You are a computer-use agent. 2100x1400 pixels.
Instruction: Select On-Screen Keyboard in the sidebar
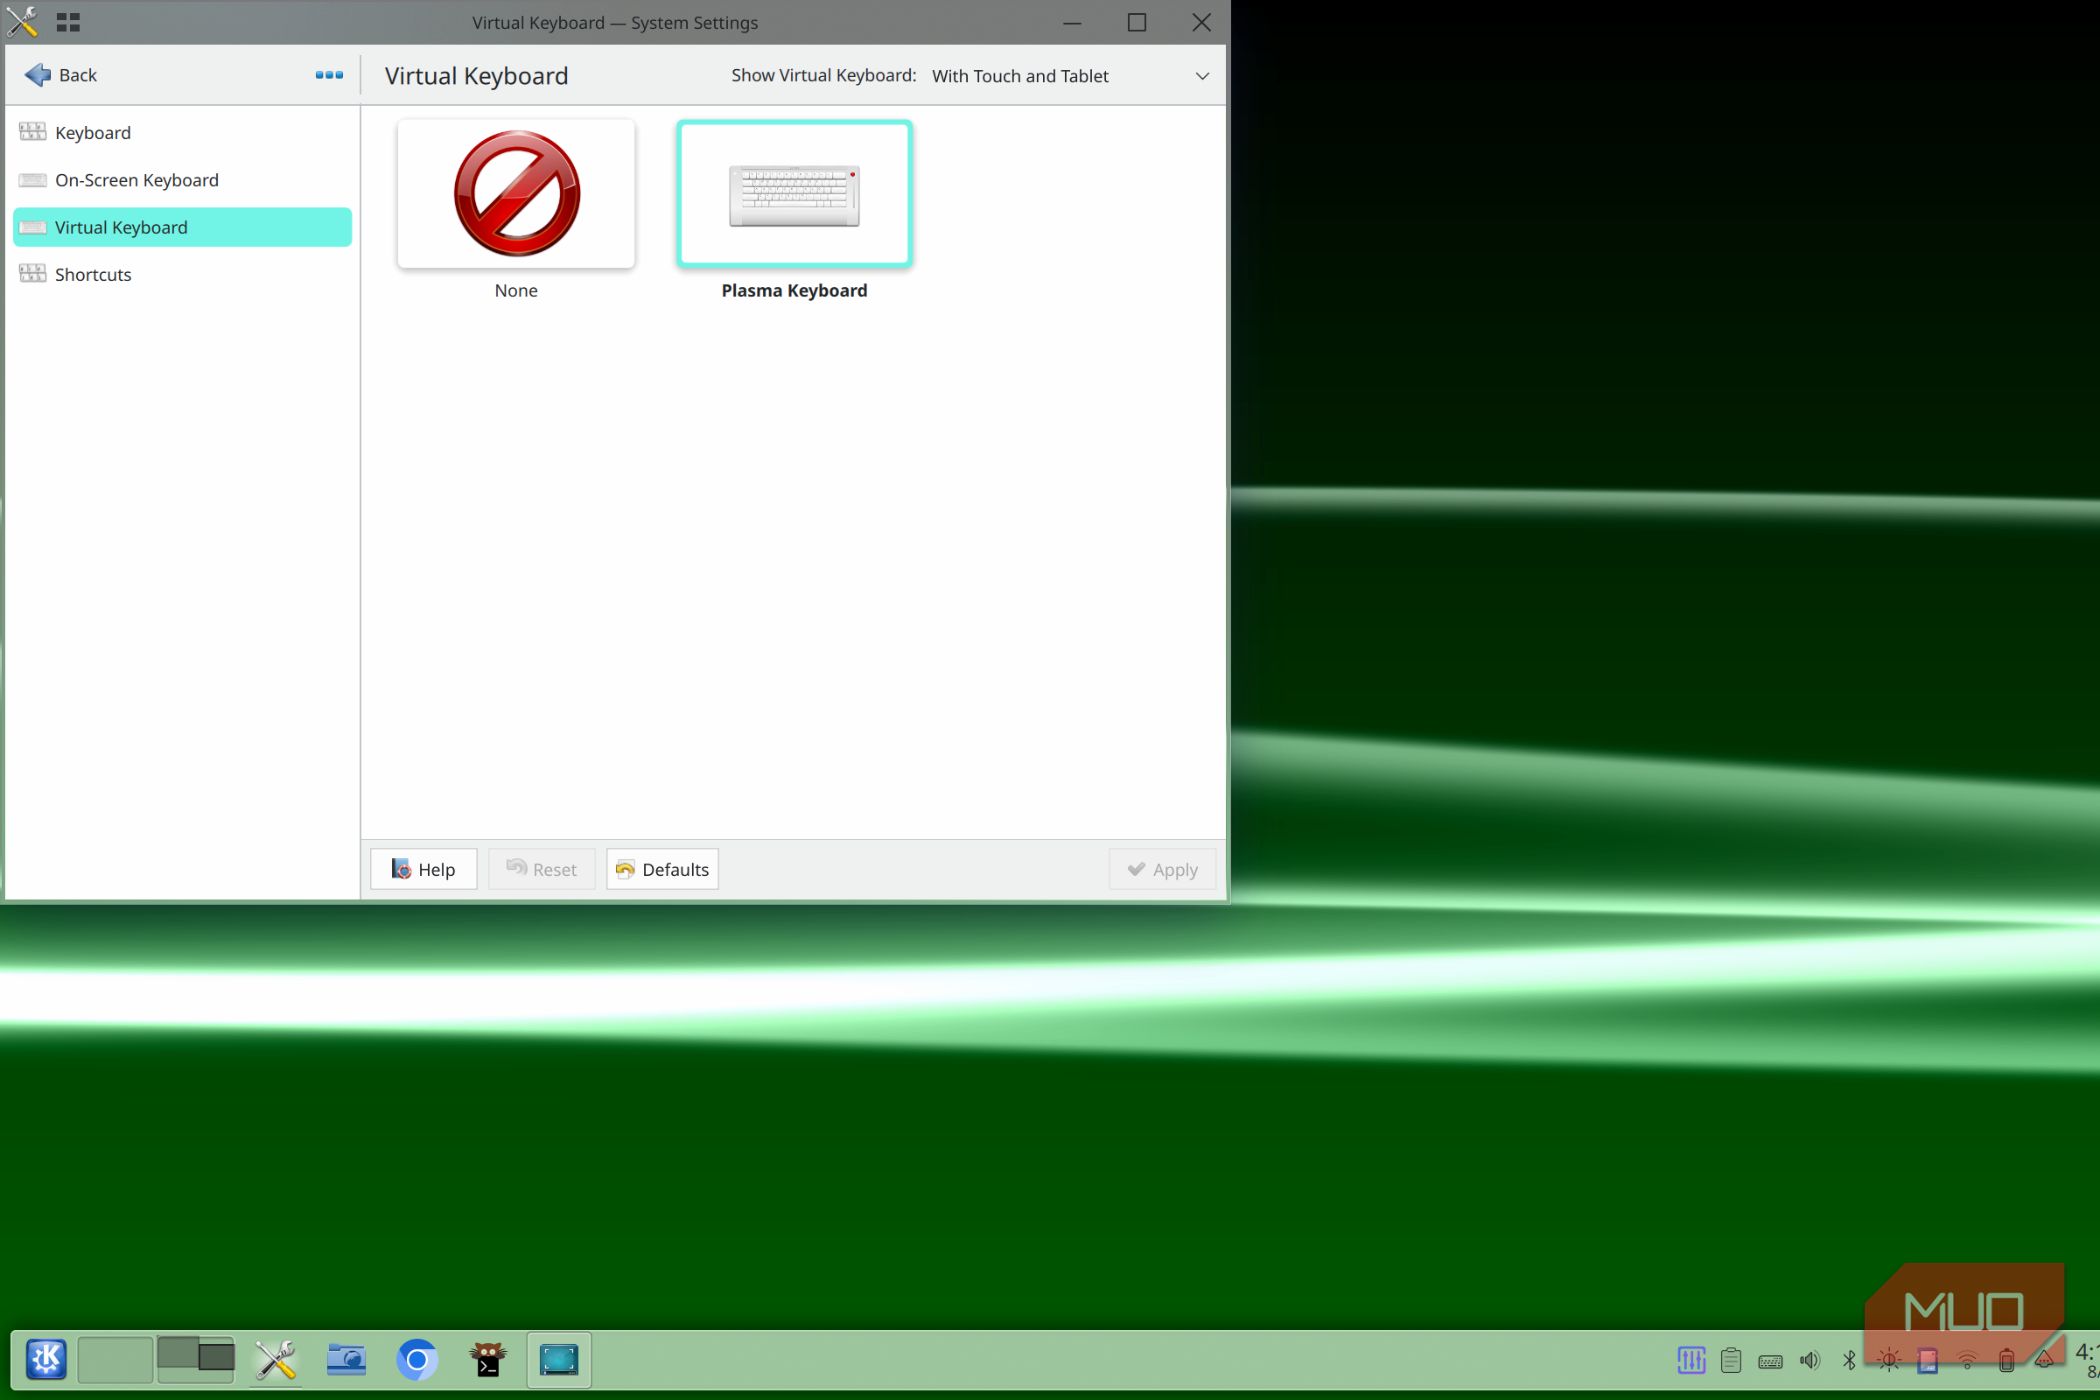point(182,180)
